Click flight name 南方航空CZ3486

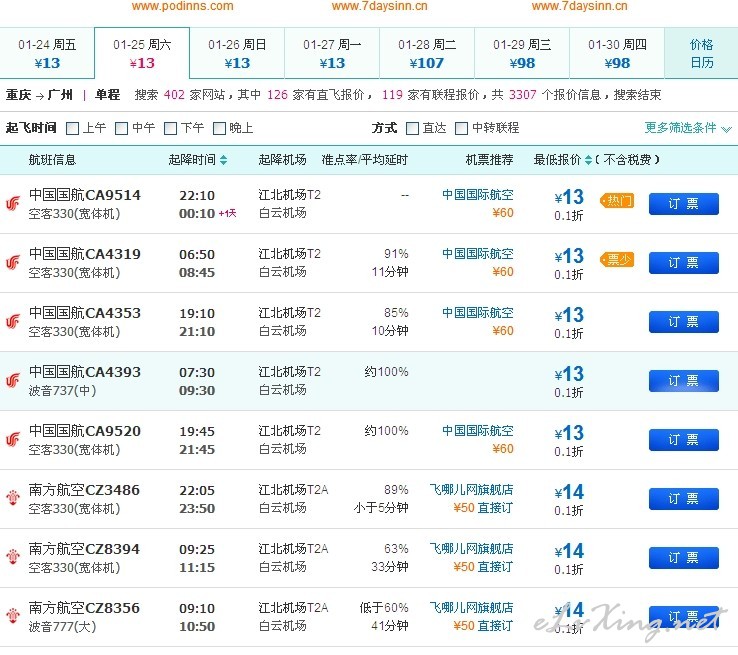(x=84, y=490)
